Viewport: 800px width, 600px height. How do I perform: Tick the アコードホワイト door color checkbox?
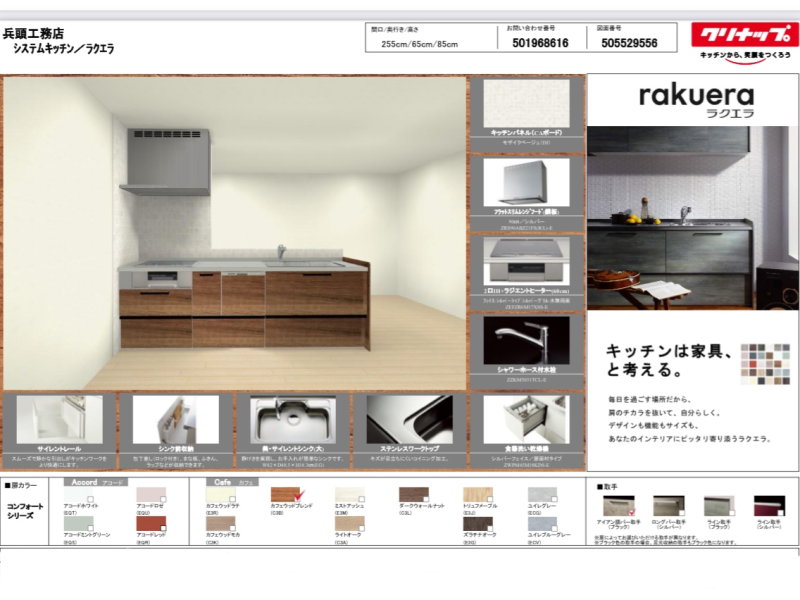coord(90,499)
